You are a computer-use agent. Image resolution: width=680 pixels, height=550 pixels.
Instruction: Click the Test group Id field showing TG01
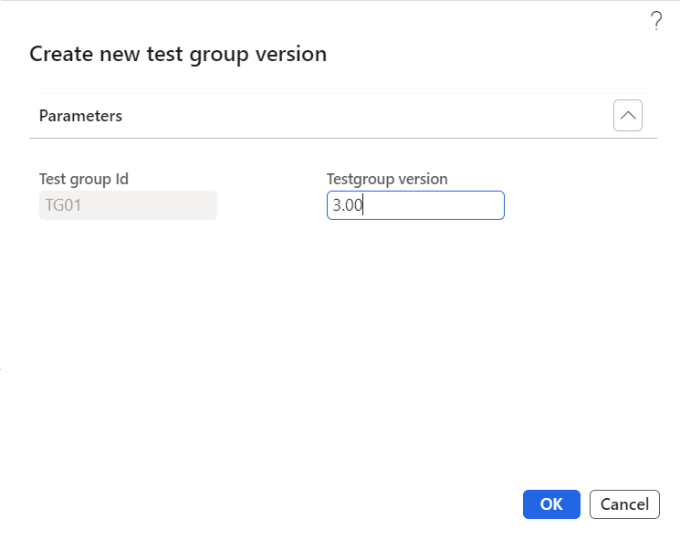coord(128,206)
